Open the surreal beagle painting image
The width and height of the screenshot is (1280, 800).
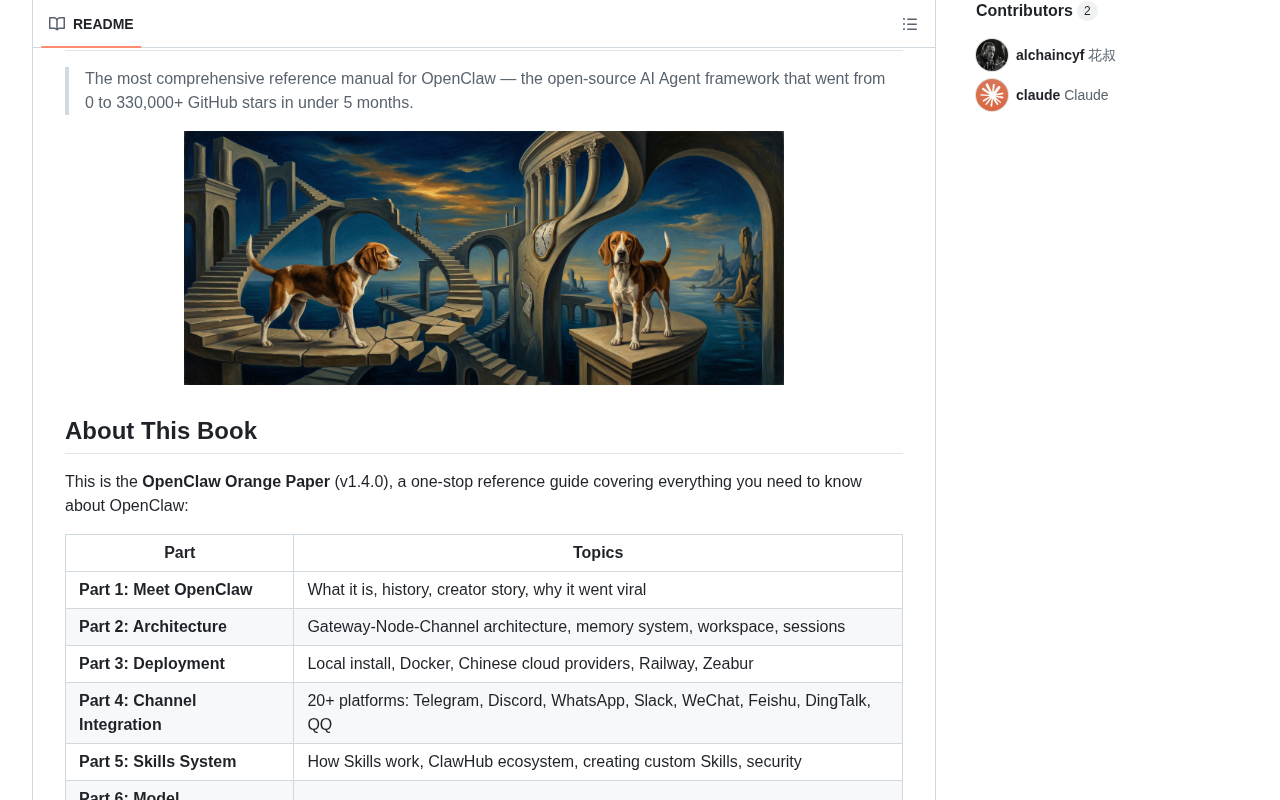pyautogui.click(x=484, y=258)
